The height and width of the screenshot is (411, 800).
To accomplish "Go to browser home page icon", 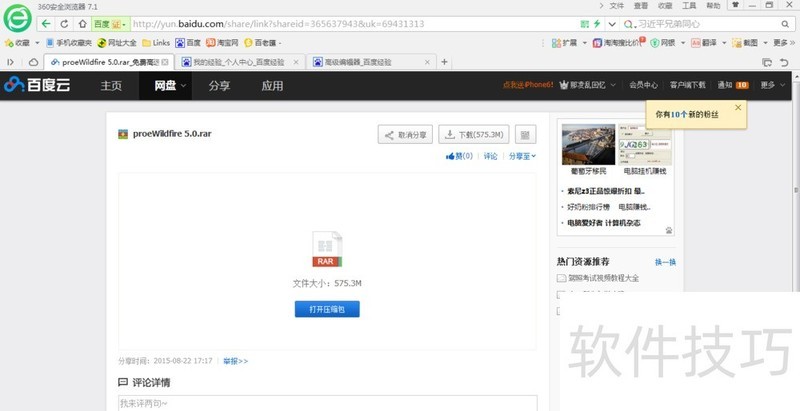I will coord(82,24).
